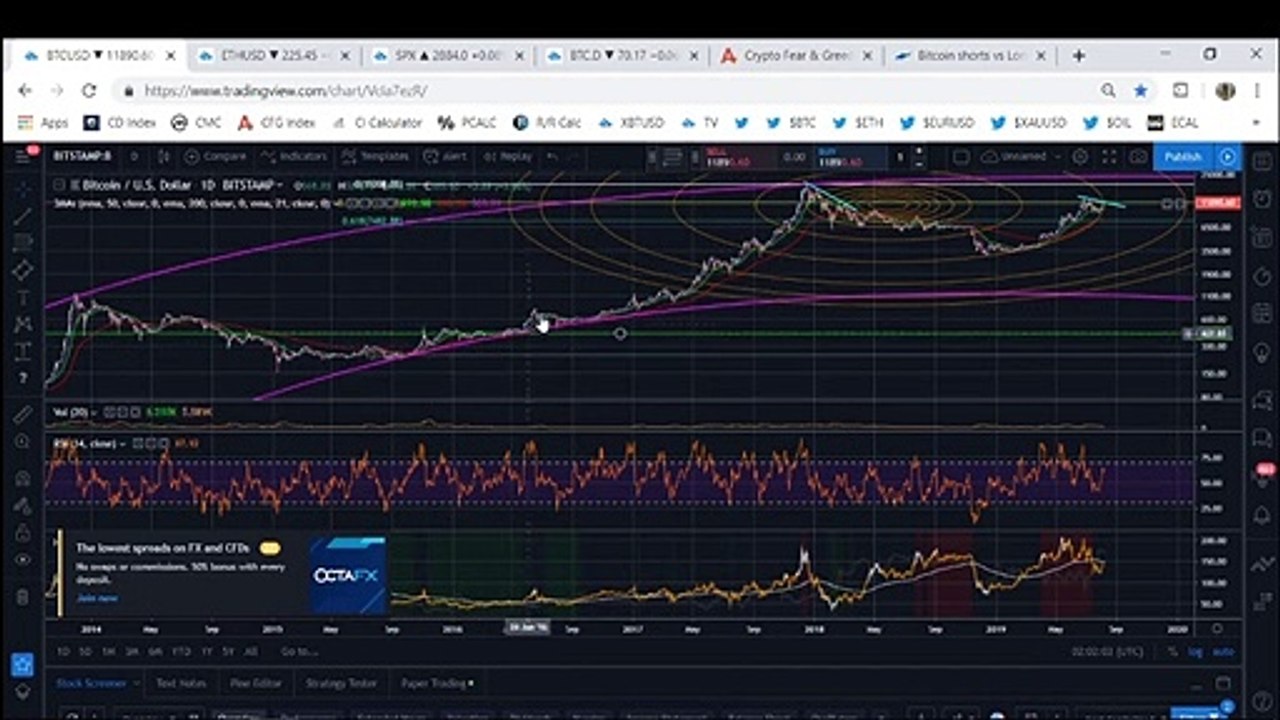
Task: Open the layout selection square icon
Action: [x=961, y=157]
